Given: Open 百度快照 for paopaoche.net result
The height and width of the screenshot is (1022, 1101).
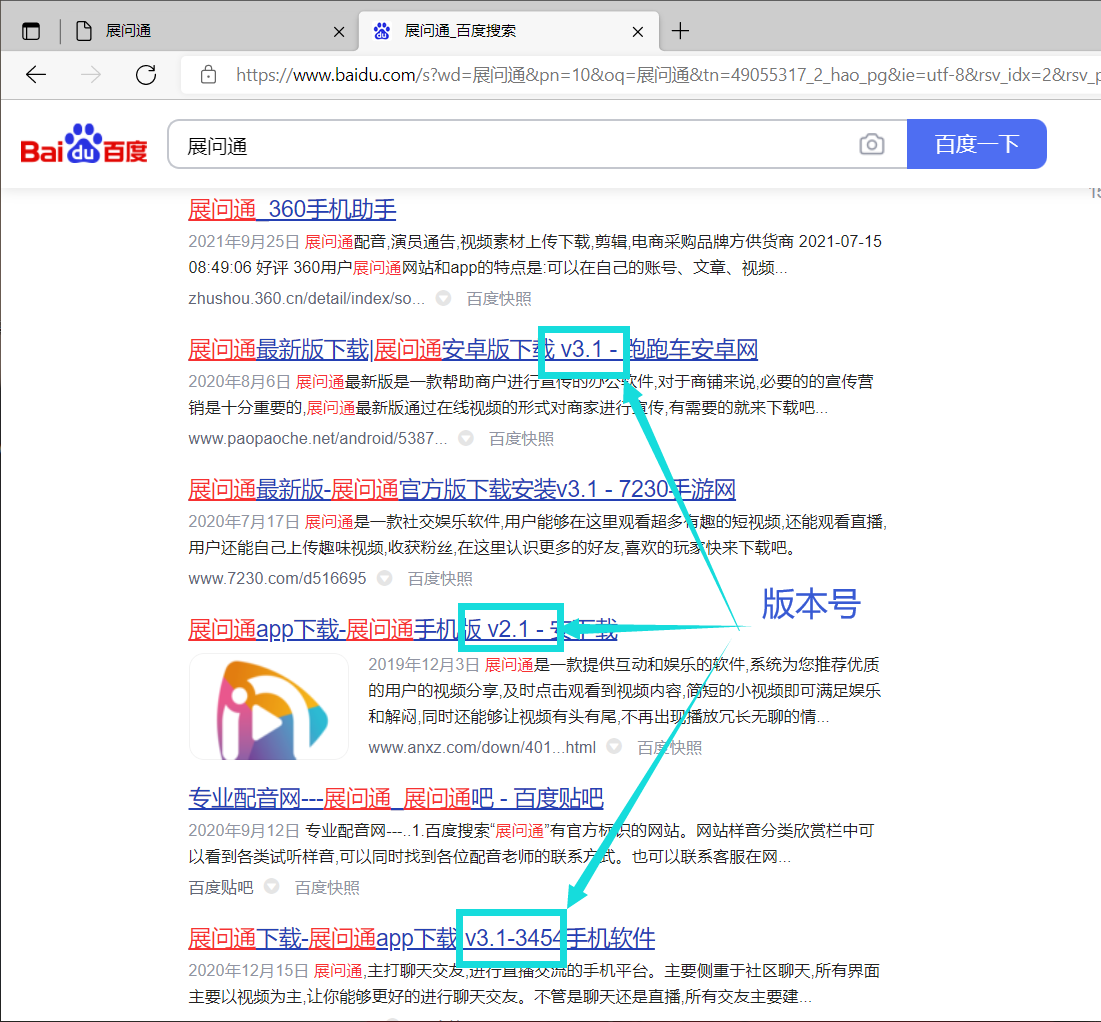Looking at the screenshot, I should pyautogui.click(x=521, y=439).
